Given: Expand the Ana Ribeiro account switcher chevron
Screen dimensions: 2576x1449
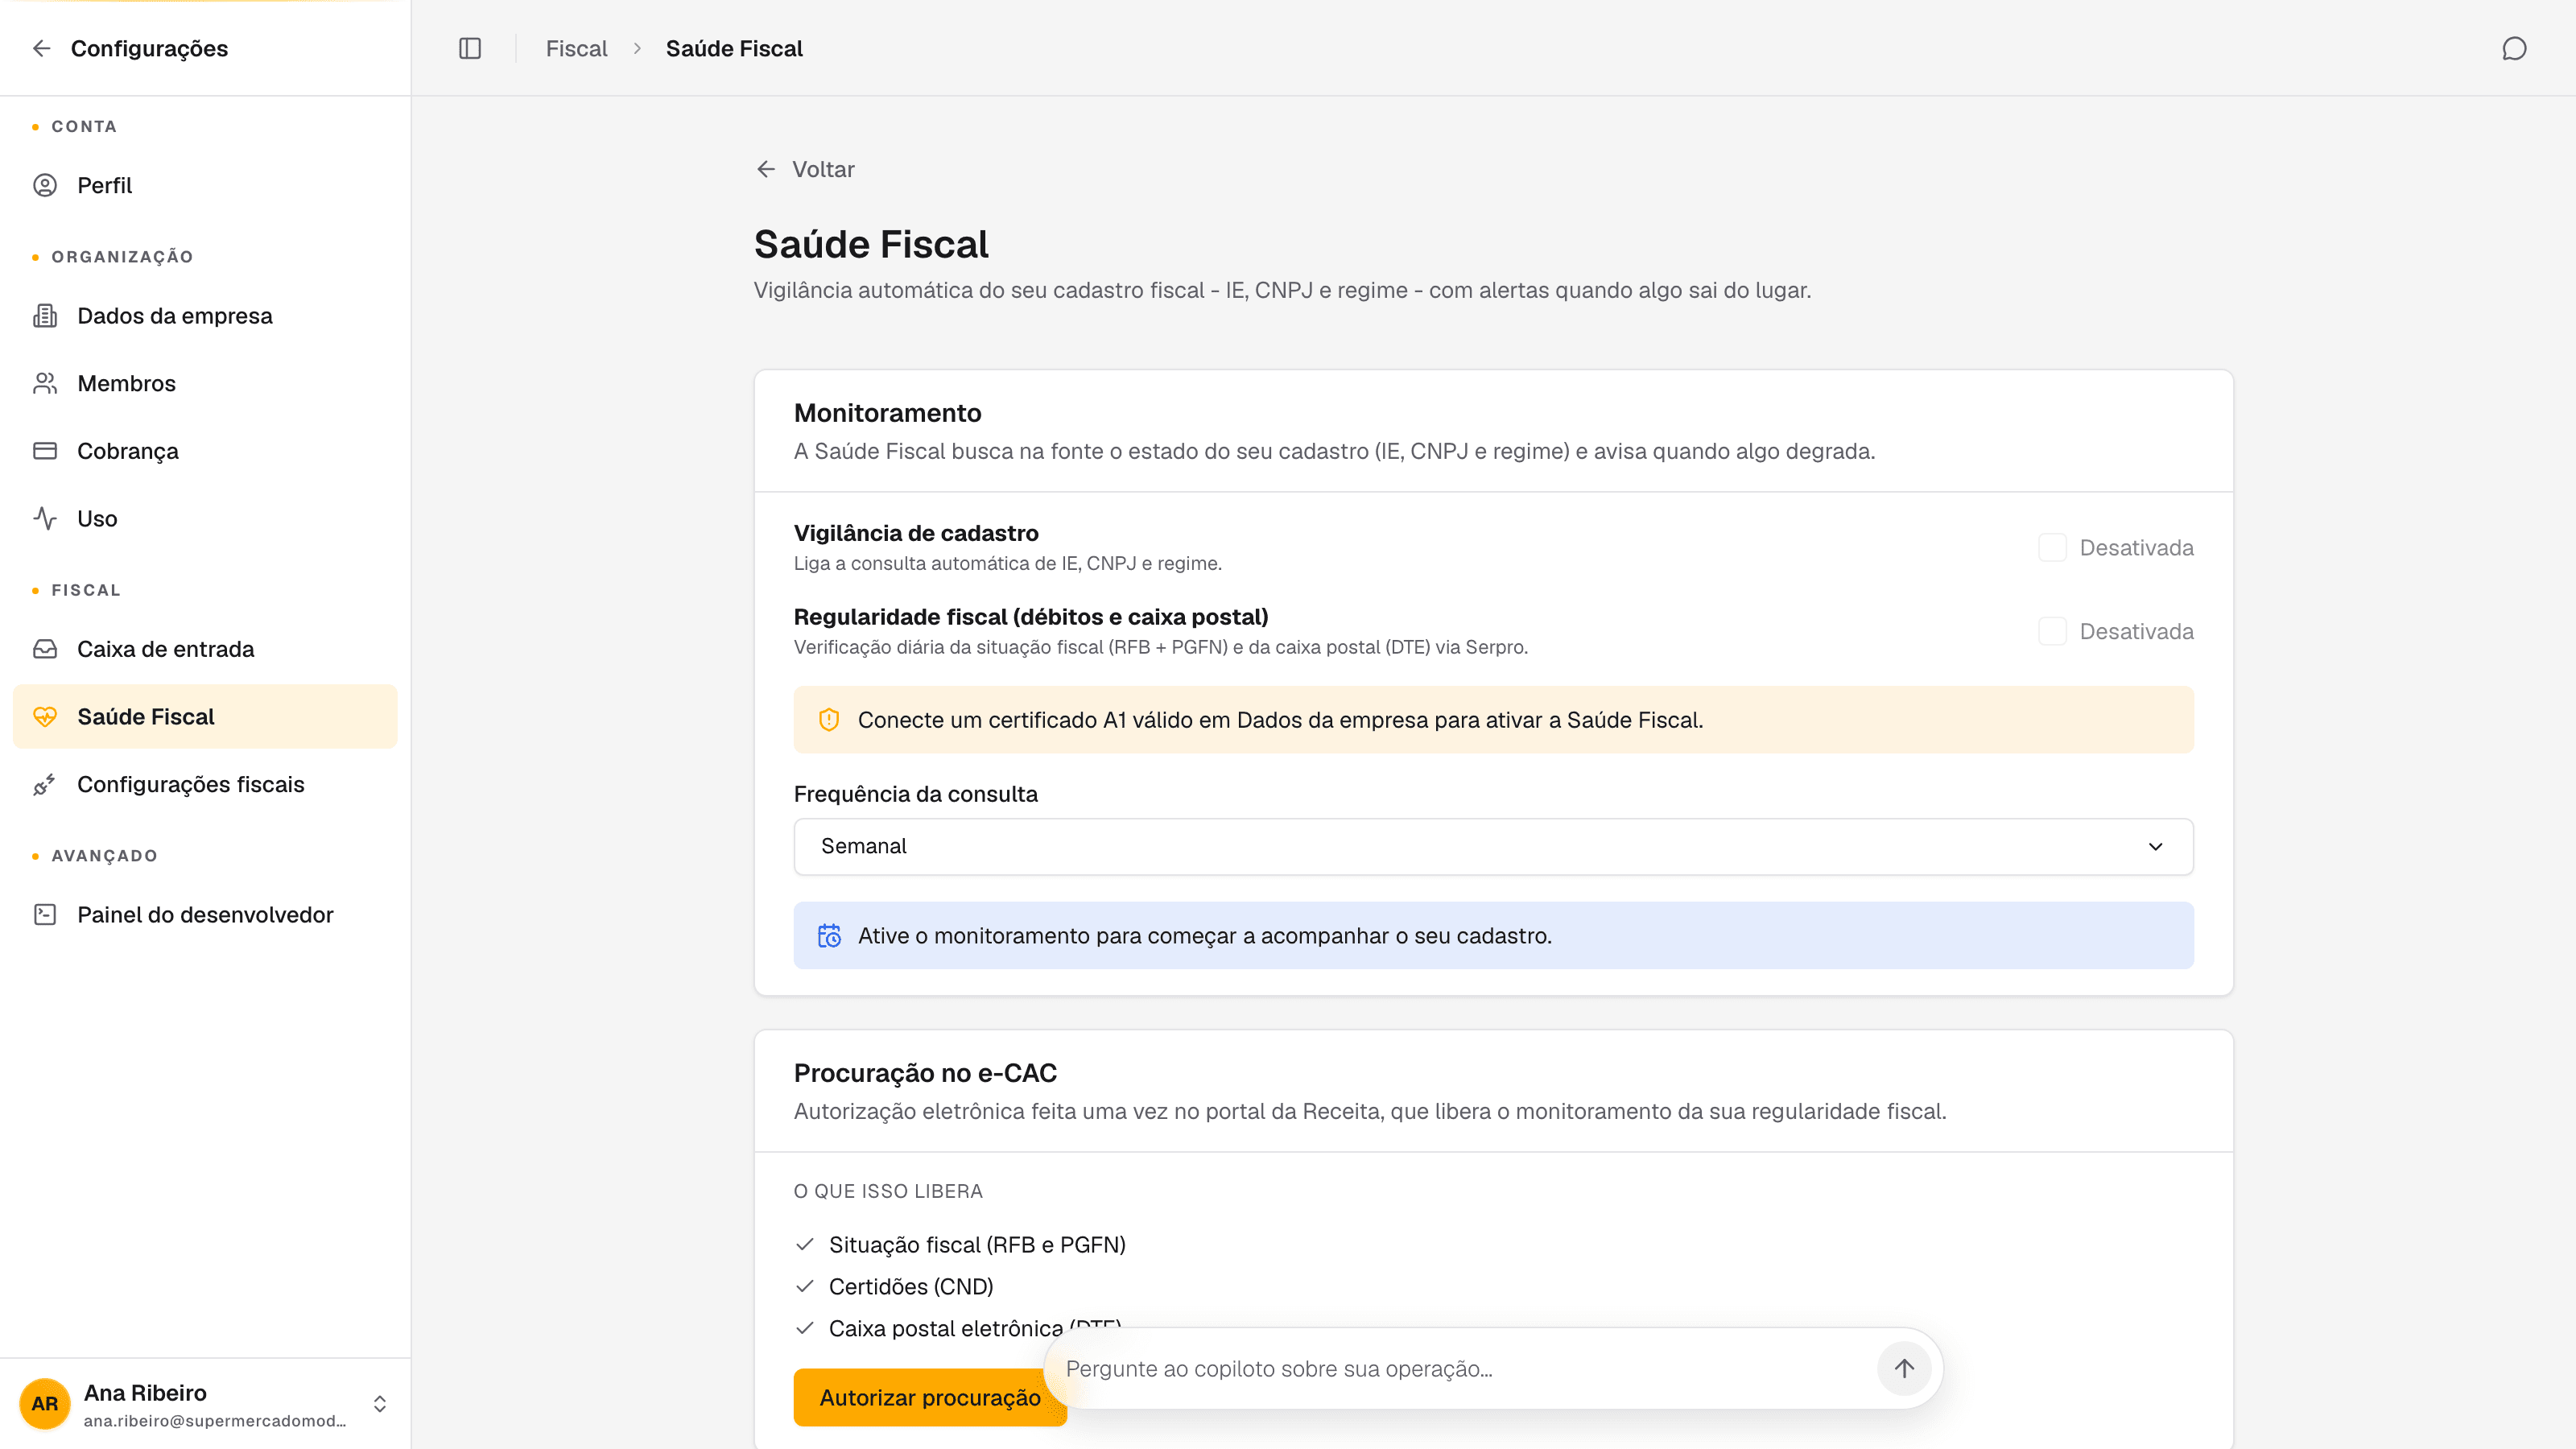Looking at the screenshot, I should 380,1403.
